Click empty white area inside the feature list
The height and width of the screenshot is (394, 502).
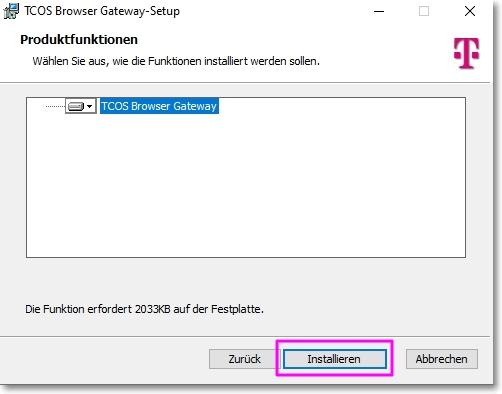coord(246,187)
